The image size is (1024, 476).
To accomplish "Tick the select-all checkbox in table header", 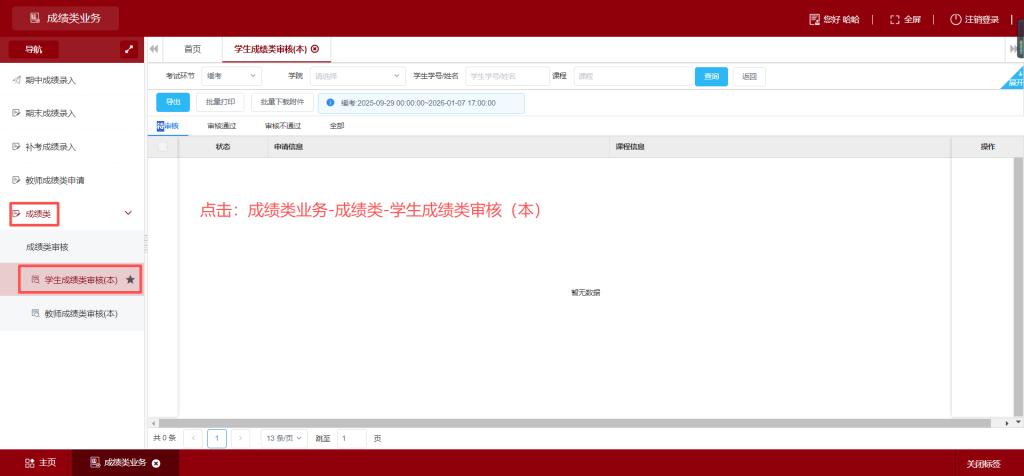I will pyautogui.click(x=163, y=147).
